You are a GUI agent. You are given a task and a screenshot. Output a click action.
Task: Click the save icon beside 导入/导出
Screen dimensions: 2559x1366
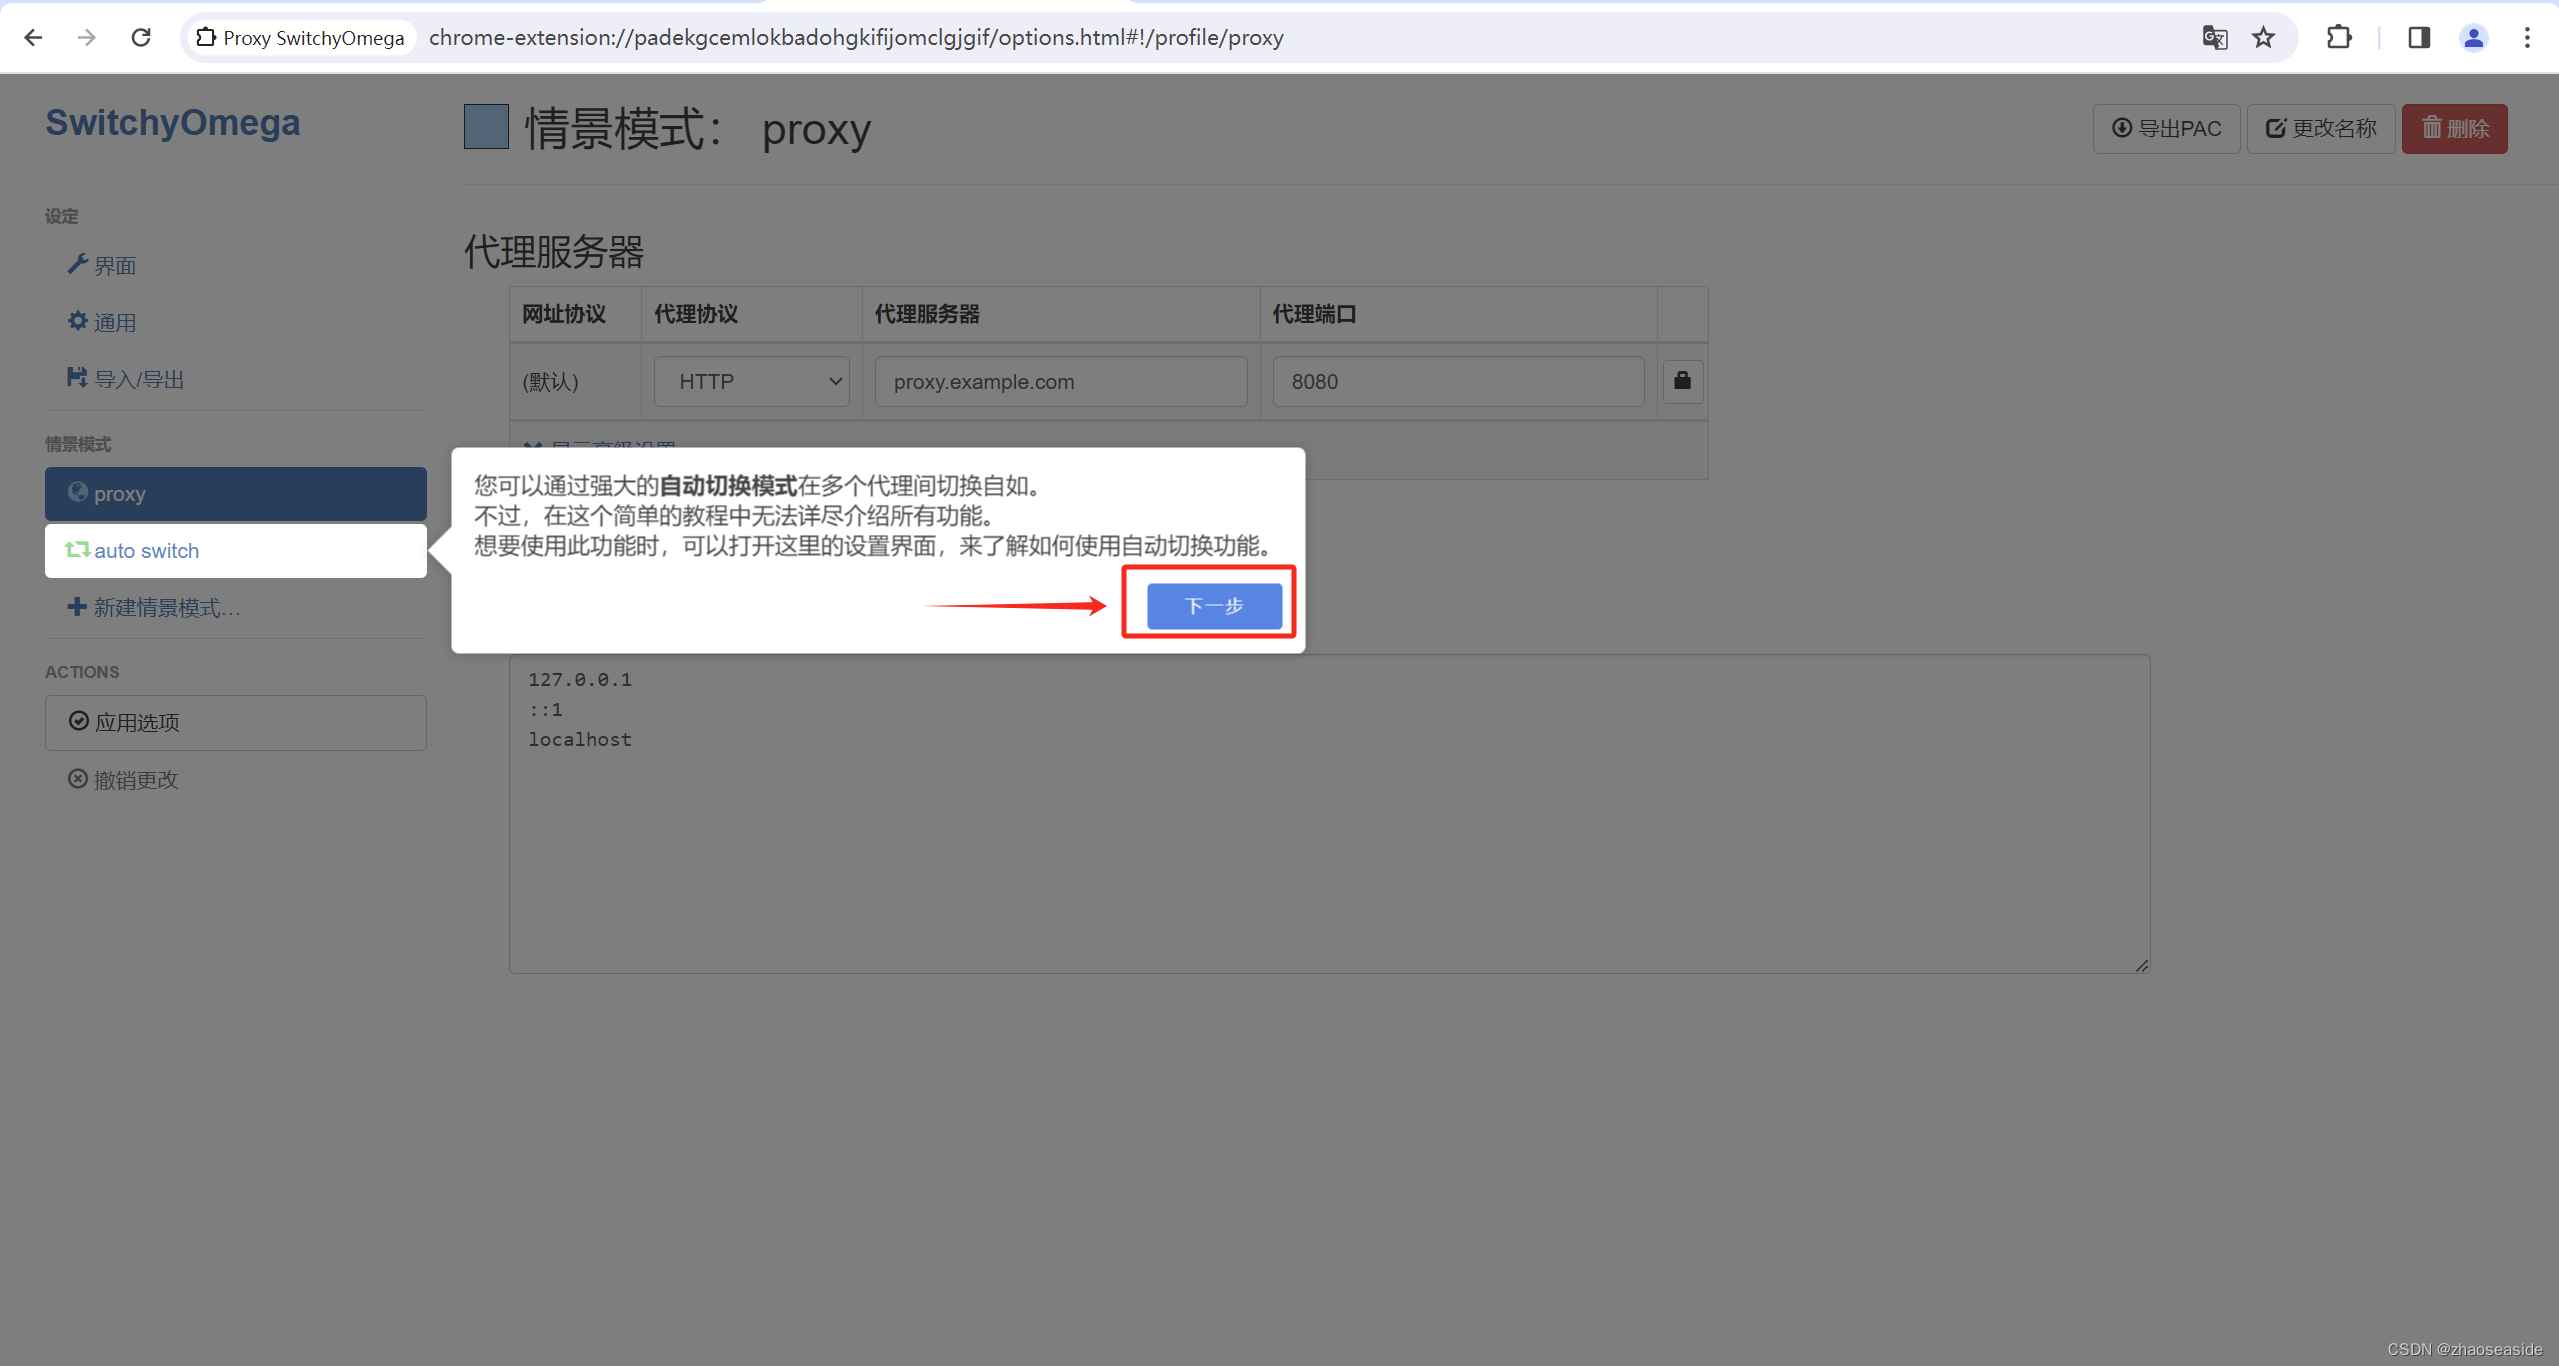77,378
